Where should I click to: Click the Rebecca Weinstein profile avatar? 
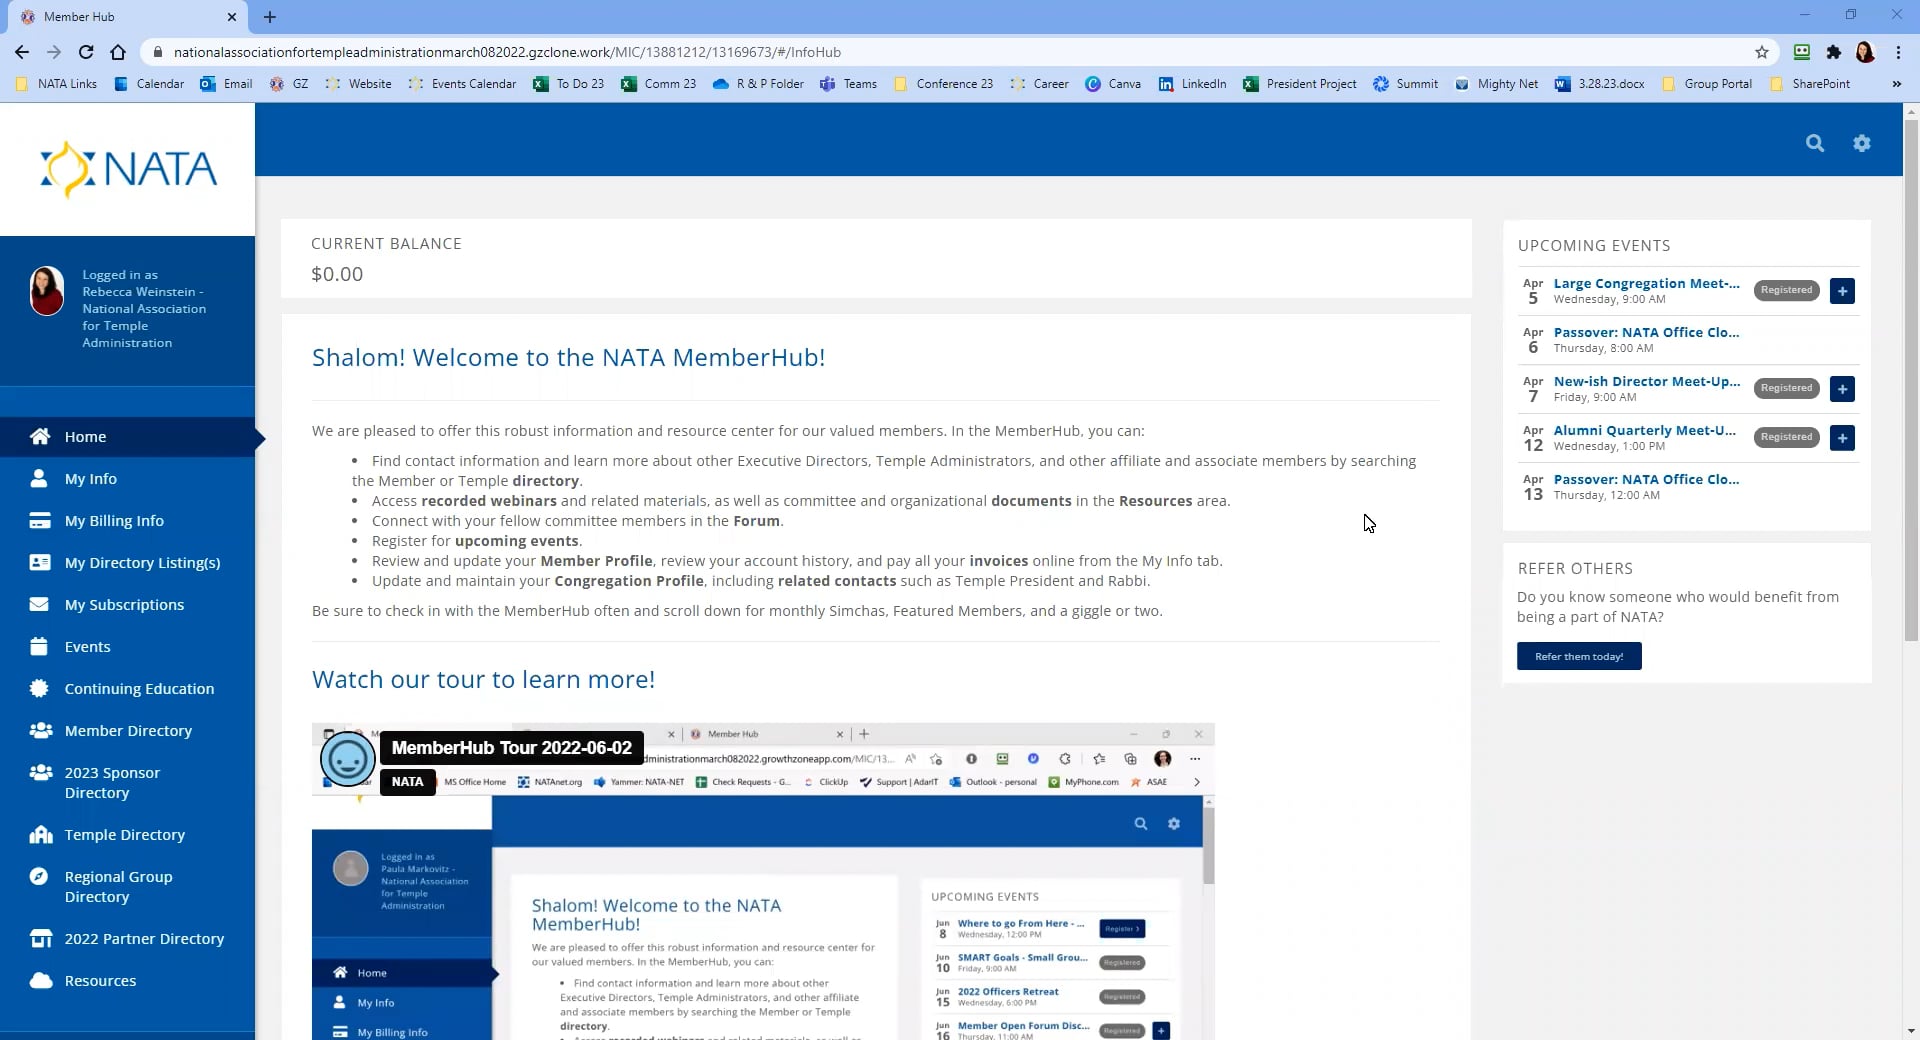pyautogui.click(x=46, y=291)
